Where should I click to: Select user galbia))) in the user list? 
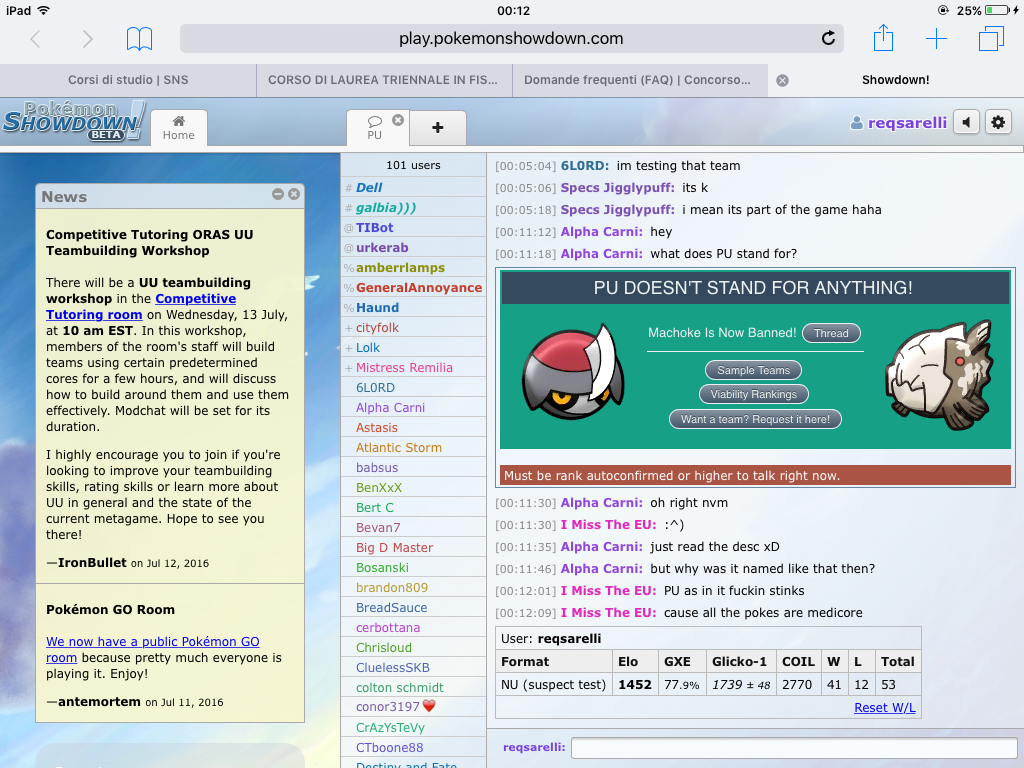pos(413,208)
